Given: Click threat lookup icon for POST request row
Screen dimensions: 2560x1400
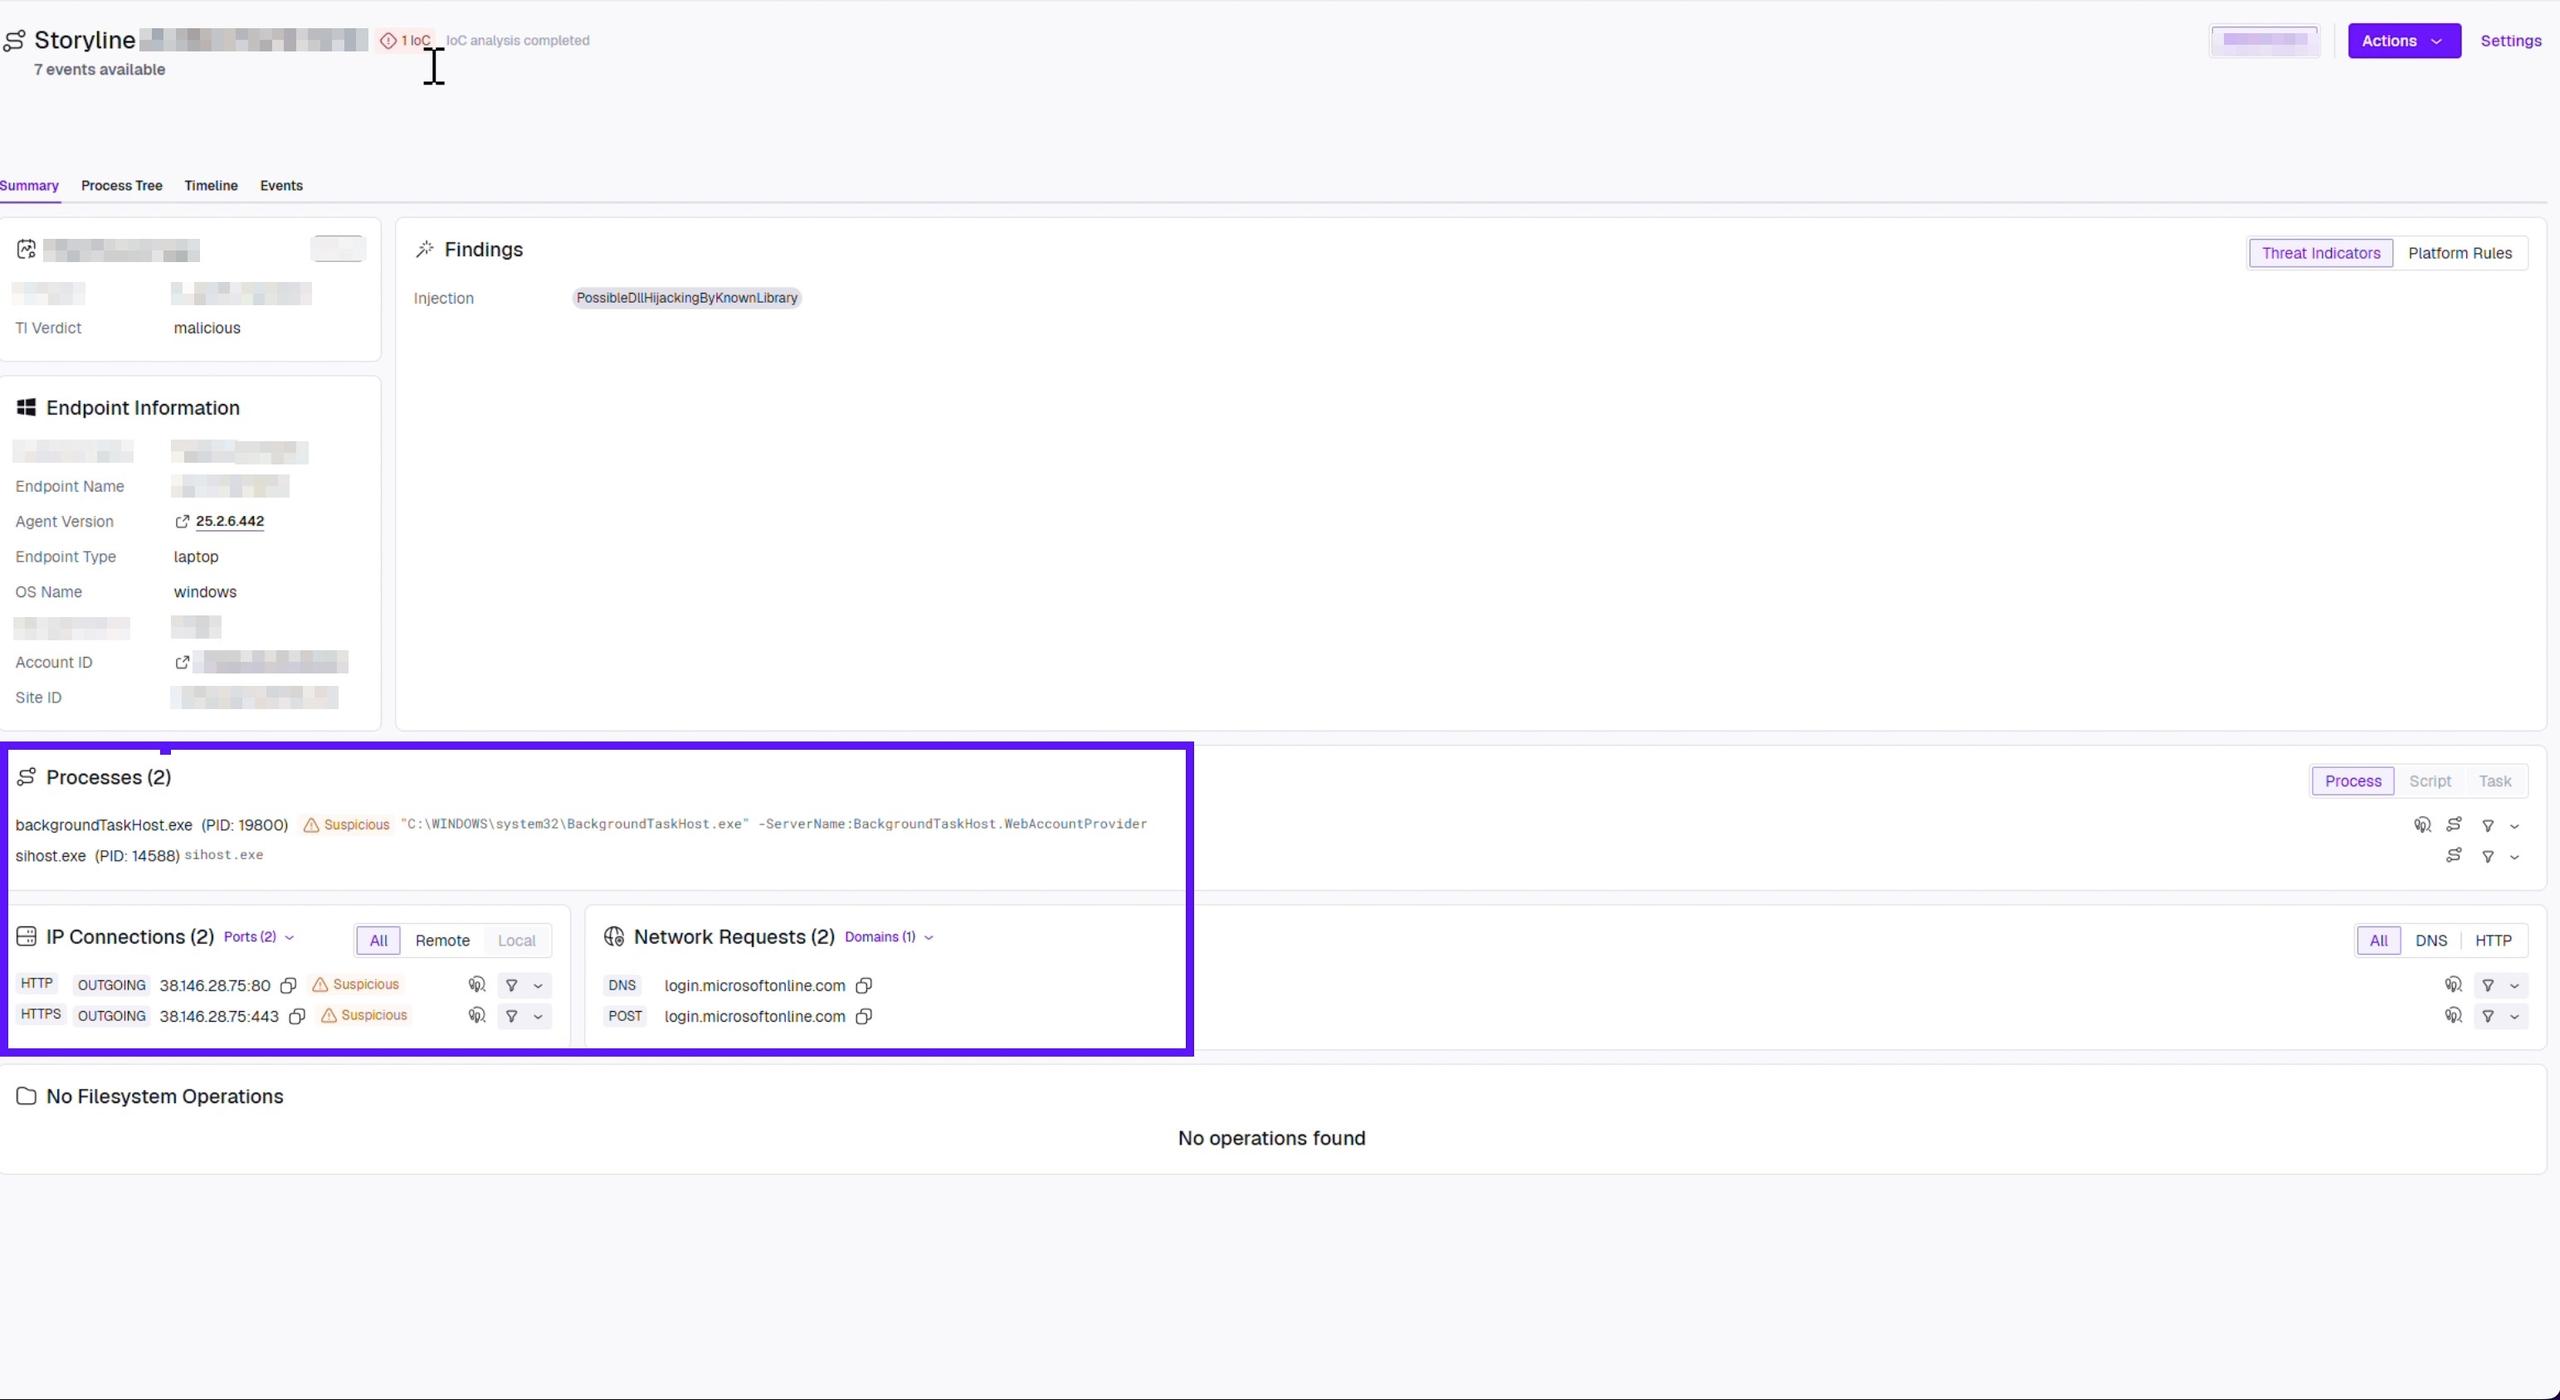Looking at the screenshot, I should [x=2453, y=1016].
